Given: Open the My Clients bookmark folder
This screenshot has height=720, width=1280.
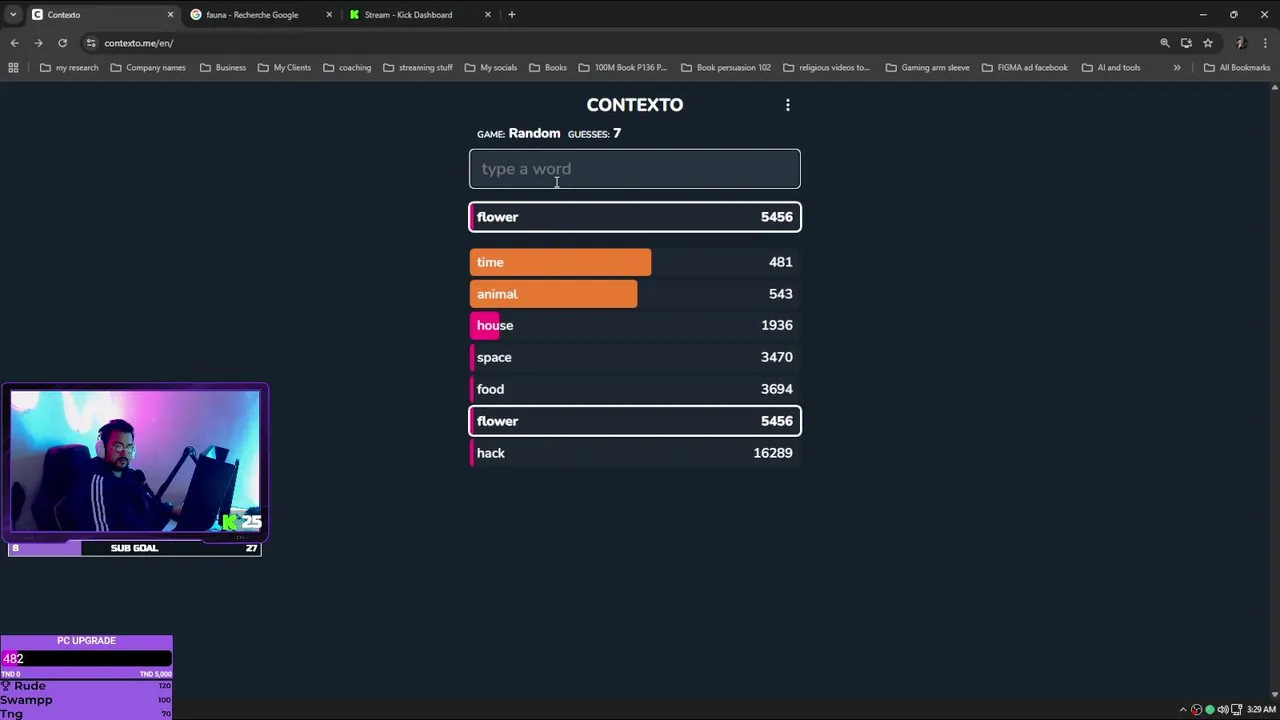Looking at the screenshot, I should pos(284,68).
